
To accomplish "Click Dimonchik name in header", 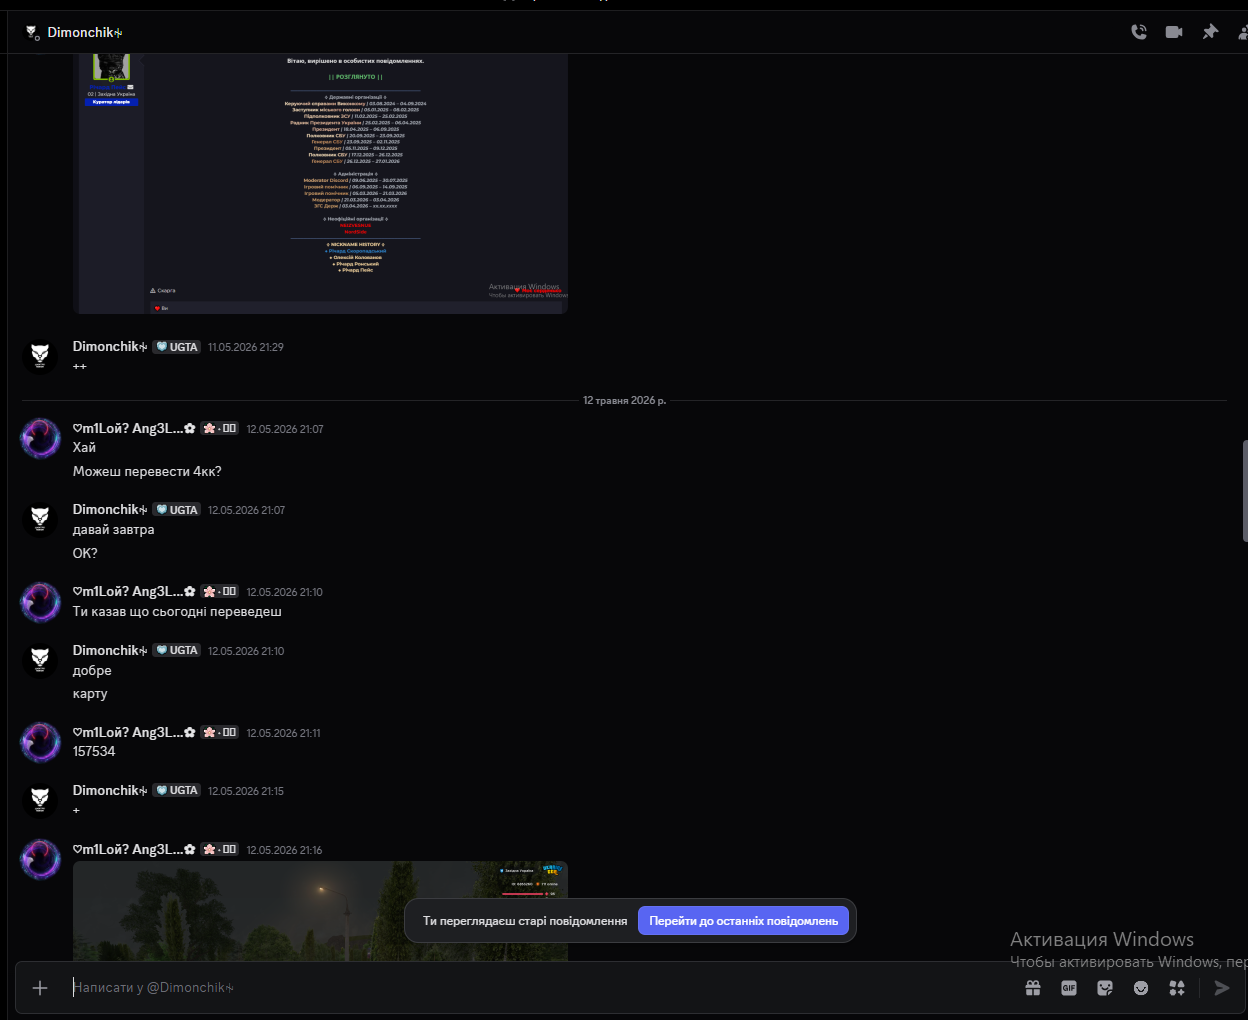I will pyautogui.click(x=85, y=32).
